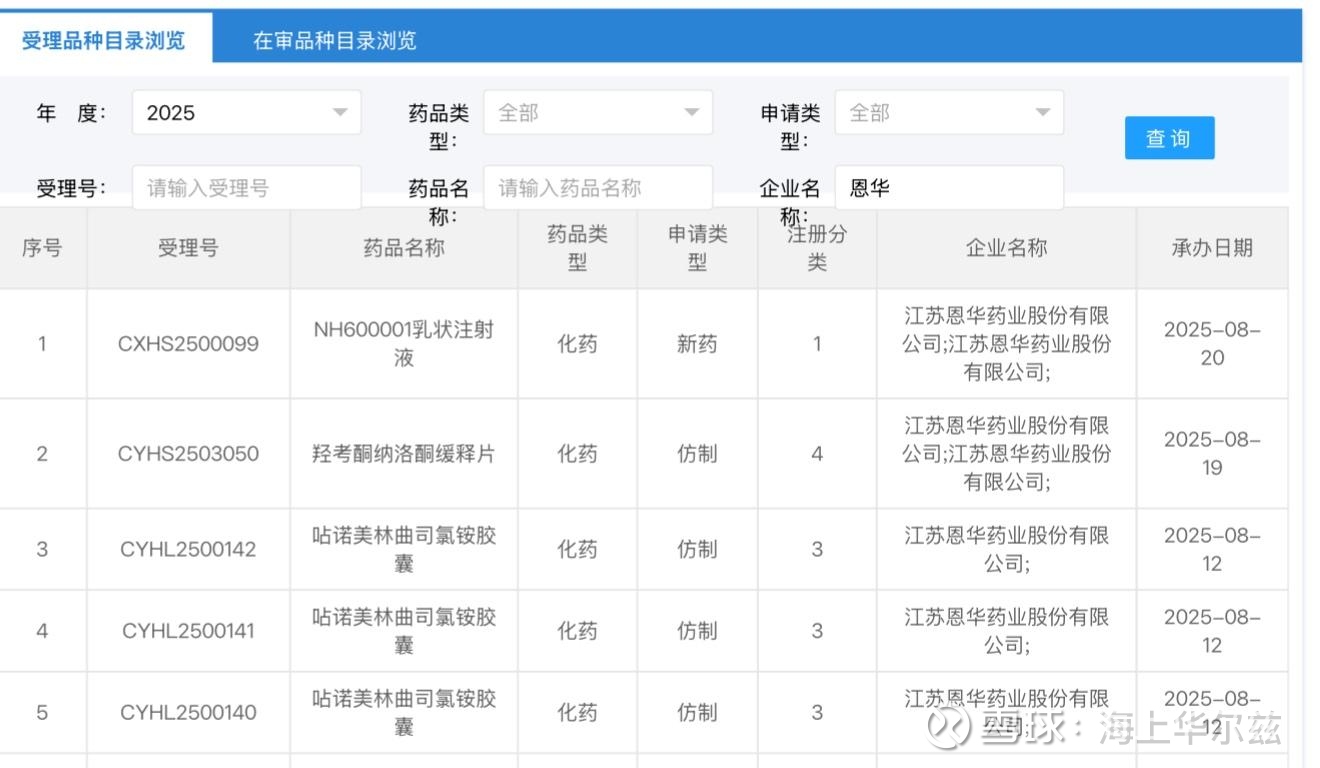The width and height of the screenshot is (1320, 768).
Task: Click 仿制 in the CYHS2503050 row
Action: coord(697,454)
